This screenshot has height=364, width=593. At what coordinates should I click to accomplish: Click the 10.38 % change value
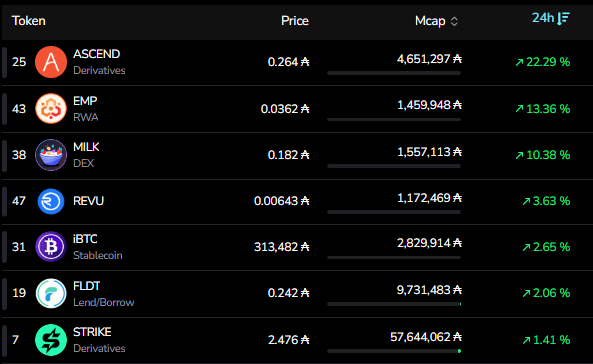(543, 155)
